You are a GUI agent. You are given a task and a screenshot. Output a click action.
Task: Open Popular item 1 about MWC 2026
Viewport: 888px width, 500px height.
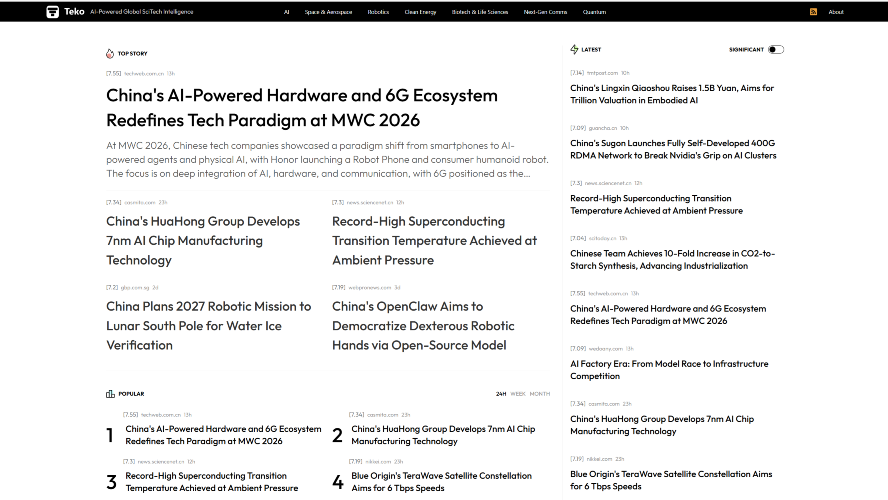[x=223, y=435]
